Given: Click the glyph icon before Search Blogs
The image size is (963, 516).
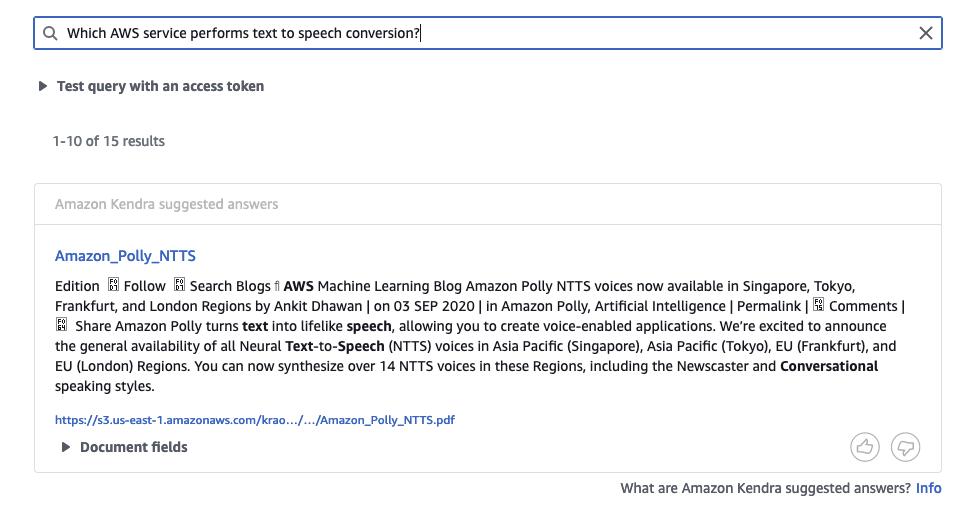Looking at the screenshot, I should (x=180, y=286).
